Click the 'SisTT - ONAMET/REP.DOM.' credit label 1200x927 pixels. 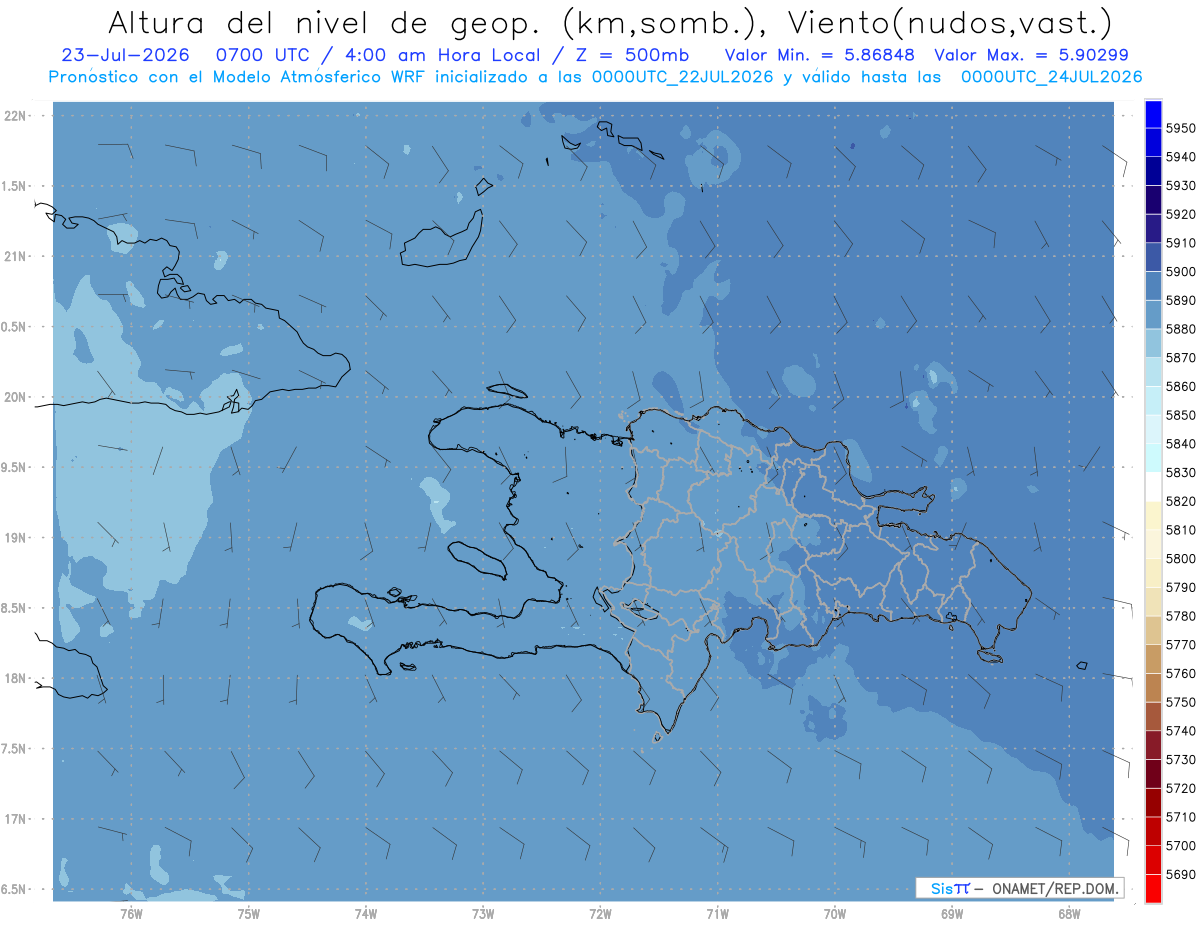1020,888
